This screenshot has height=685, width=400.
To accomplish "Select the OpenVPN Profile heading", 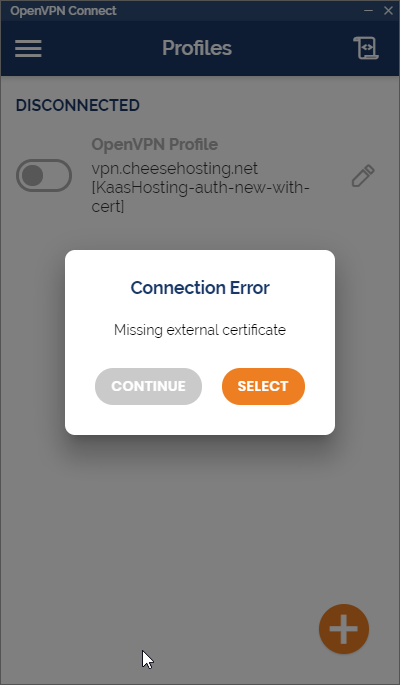I will pos(155,144).
